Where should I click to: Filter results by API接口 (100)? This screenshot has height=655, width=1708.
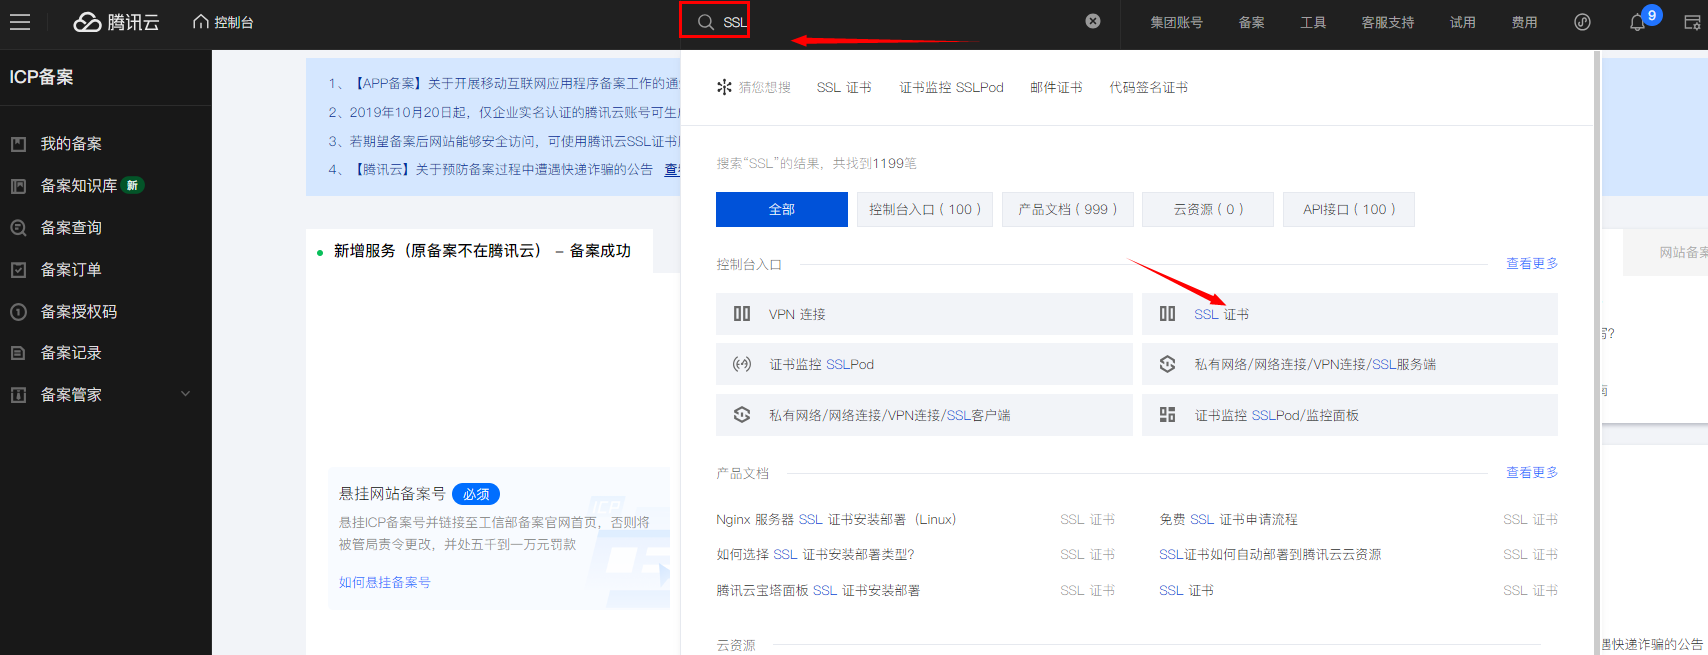tap(1348, 209)
